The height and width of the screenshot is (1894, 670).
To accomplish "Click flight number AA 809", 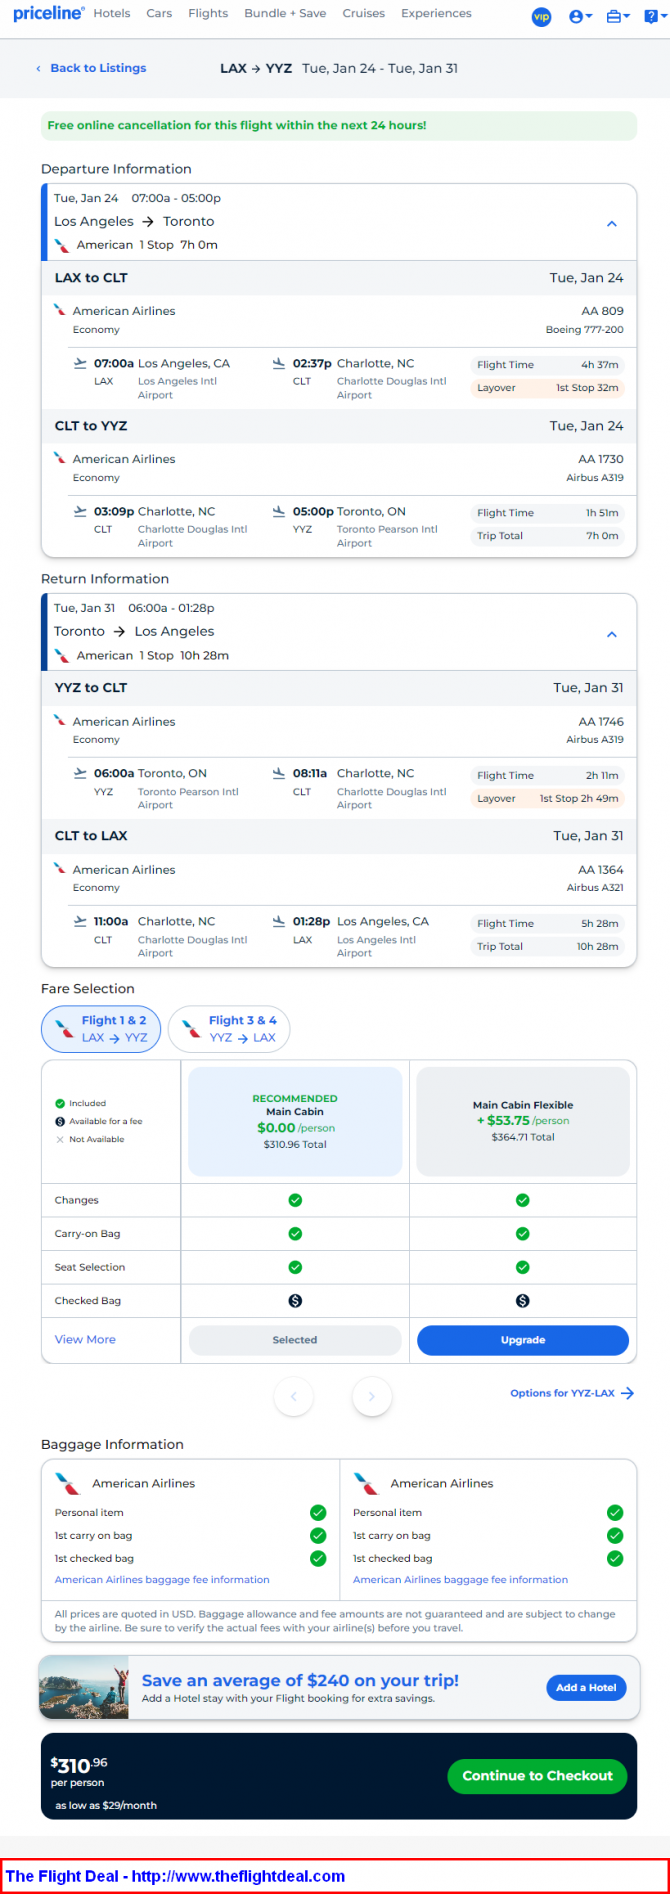I will [x=602, y=311].
